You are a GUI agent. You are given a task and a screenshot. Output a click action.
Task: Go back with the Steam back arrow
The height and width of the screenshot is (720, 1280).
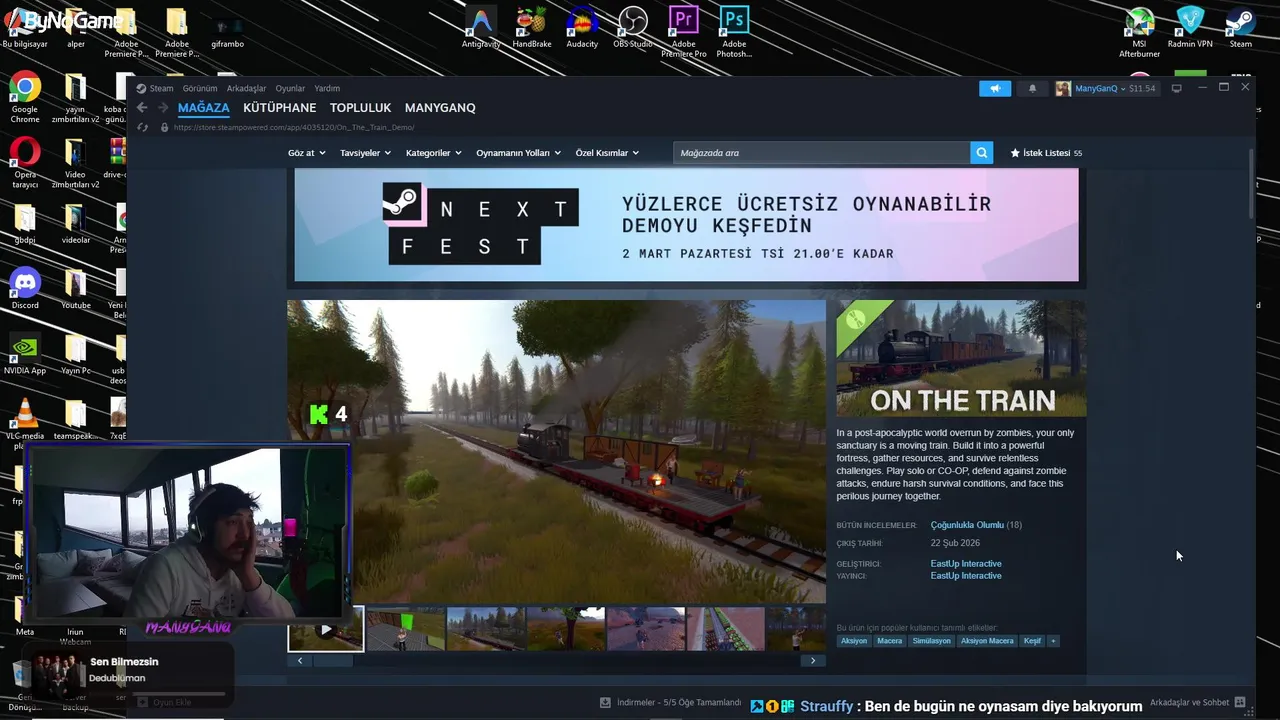coord(142,108)
